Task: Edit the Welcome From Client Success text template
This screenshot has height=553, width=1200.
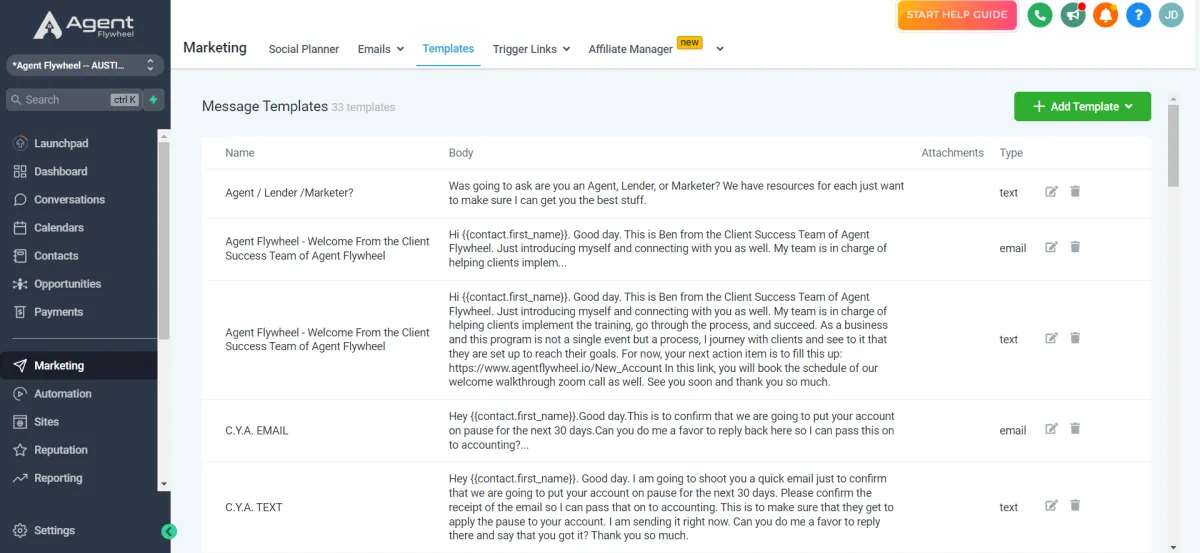Action: 1051,338
